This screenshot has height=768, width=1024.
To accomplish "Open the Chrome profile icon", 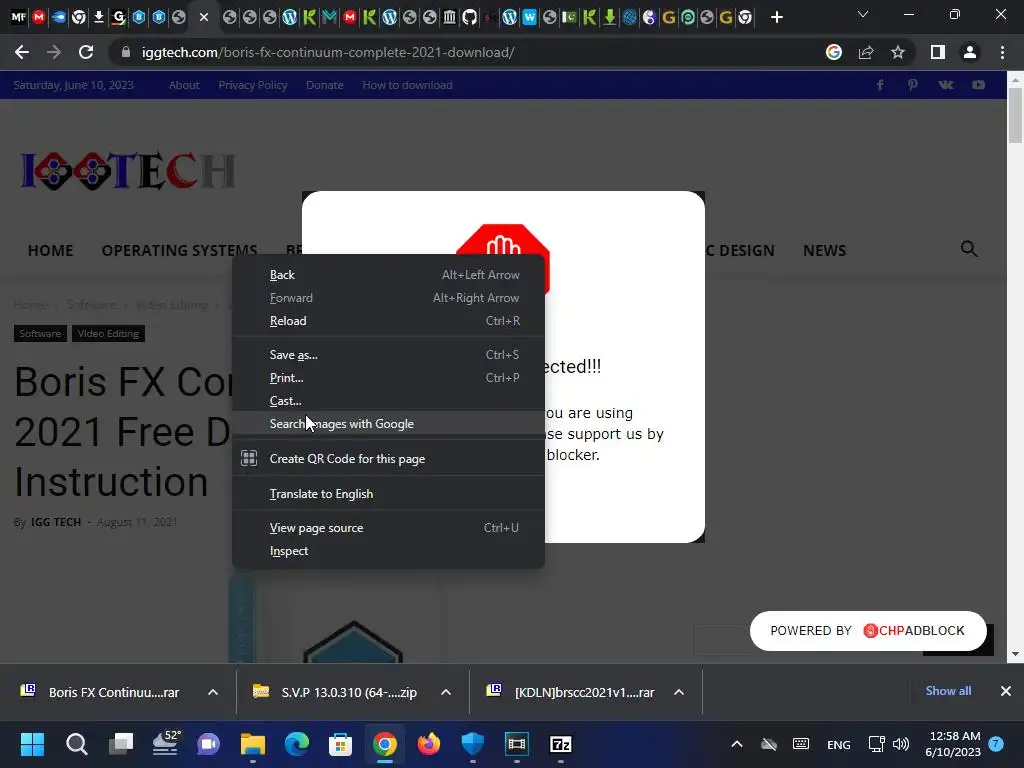I will coord(970,52).
